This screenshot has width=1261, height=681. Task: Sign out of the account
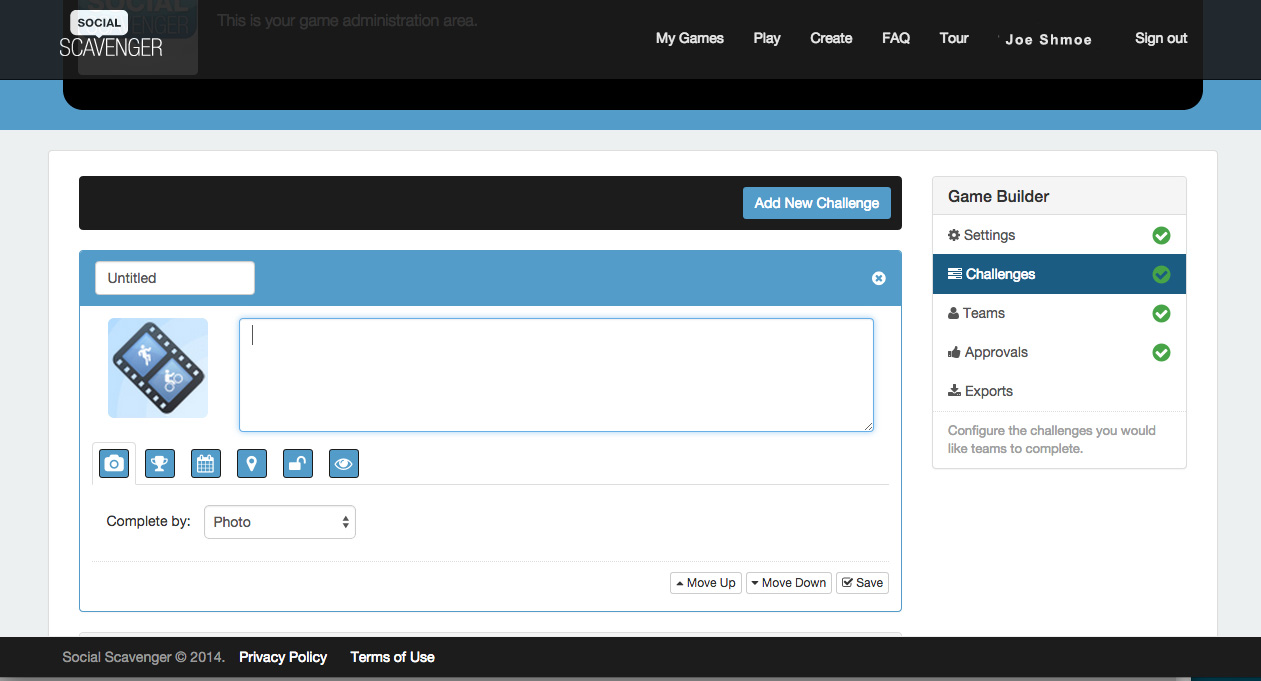(x=1161, y=38)
